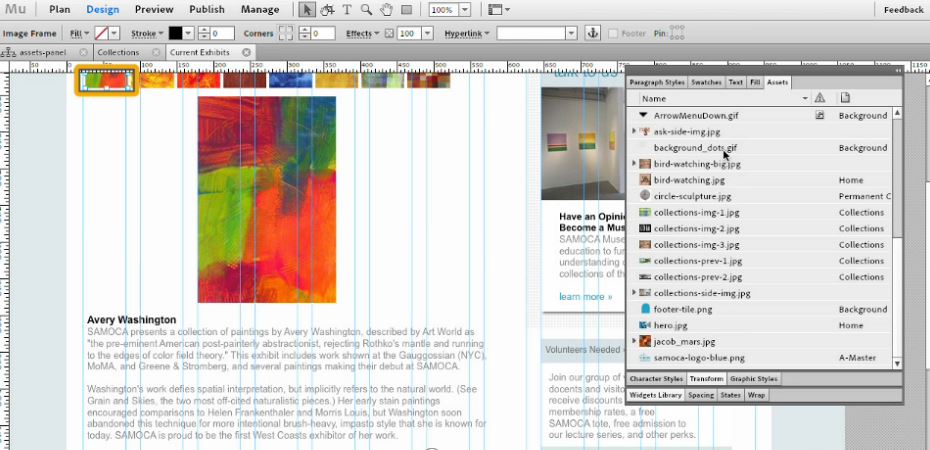Open the opacity value dropdown
This screenshot has height=450, width=930.
pyautogui.click(x=428, y=34)
